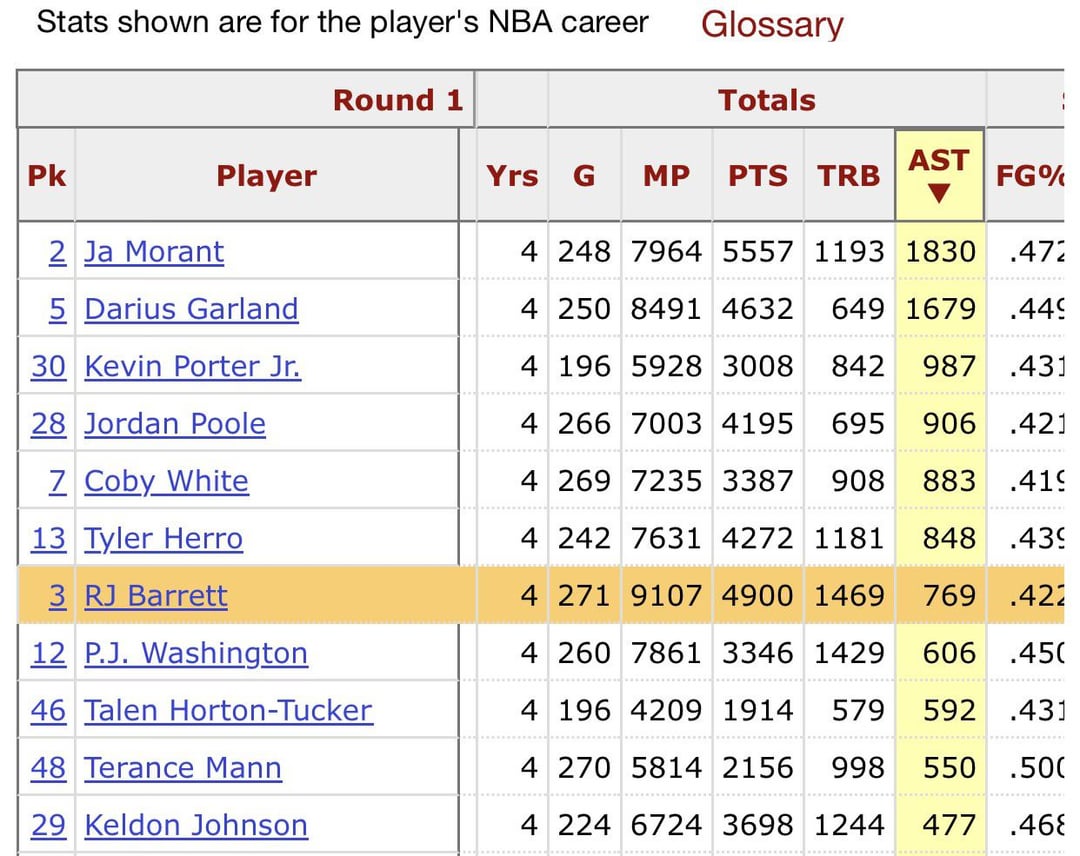Sort table by PTS column
Viewport: 1080px width, 856px height.
[x=757, y=176]
